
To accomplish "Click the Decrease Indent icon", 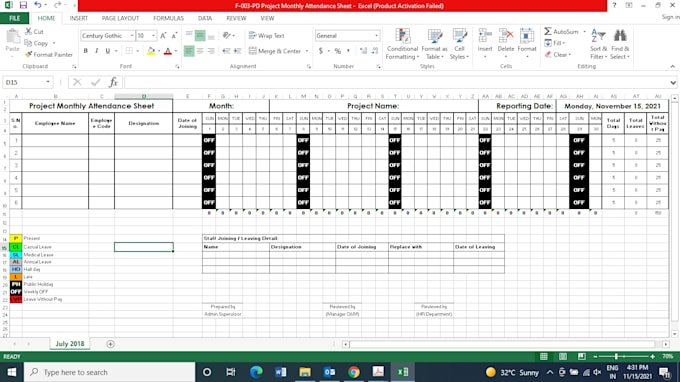I will point(226,51).
